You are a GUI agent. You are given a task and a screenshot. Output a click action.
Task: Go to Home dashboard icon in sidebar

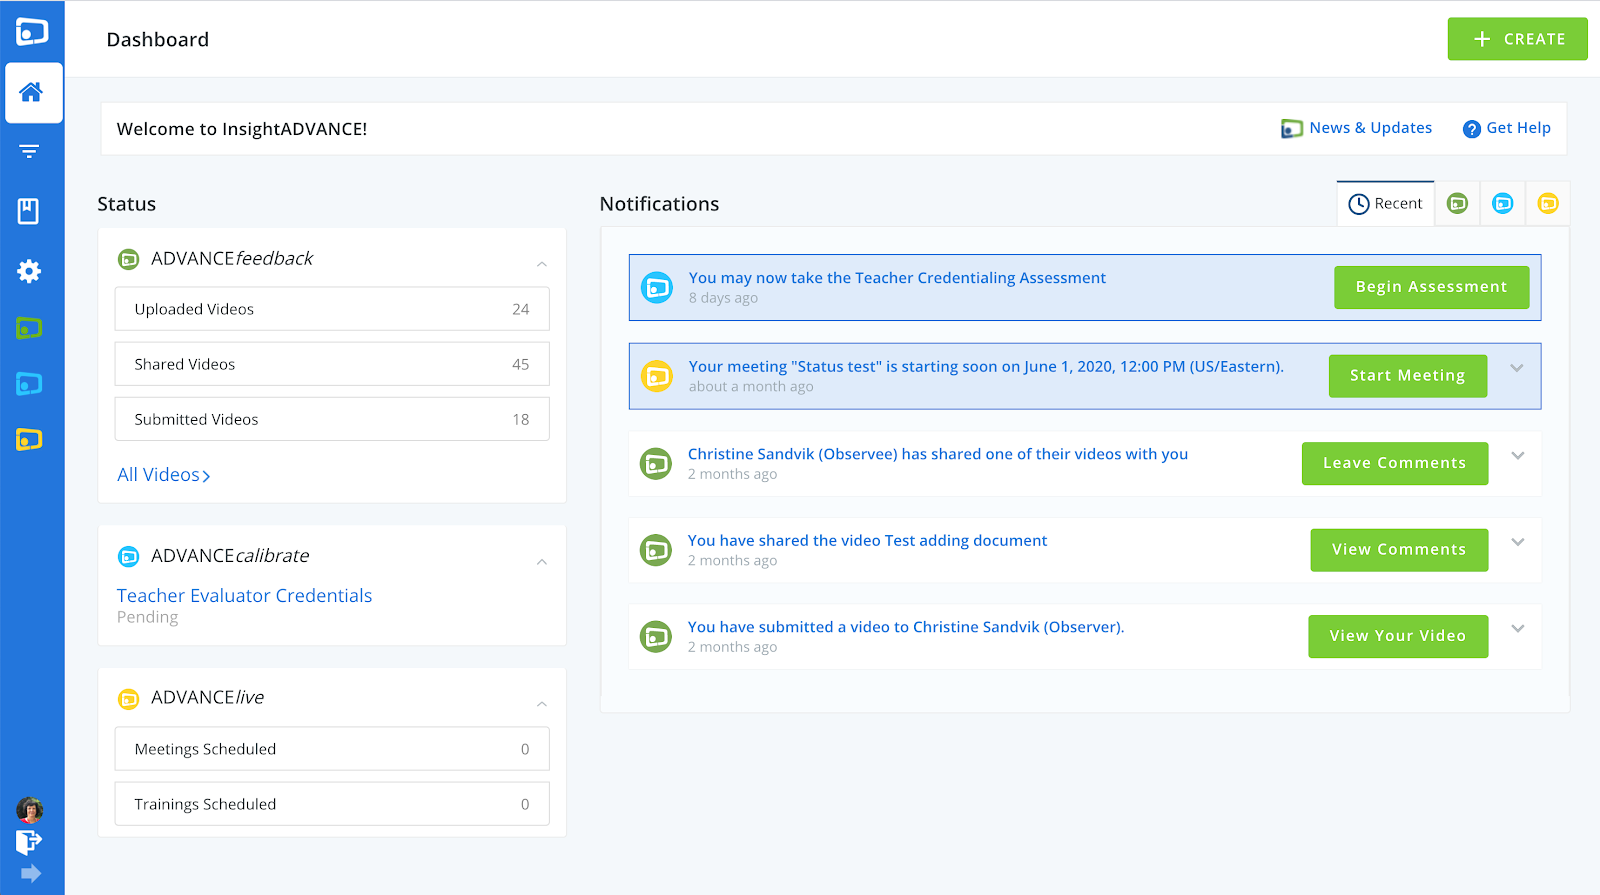(x=31, y=93)
